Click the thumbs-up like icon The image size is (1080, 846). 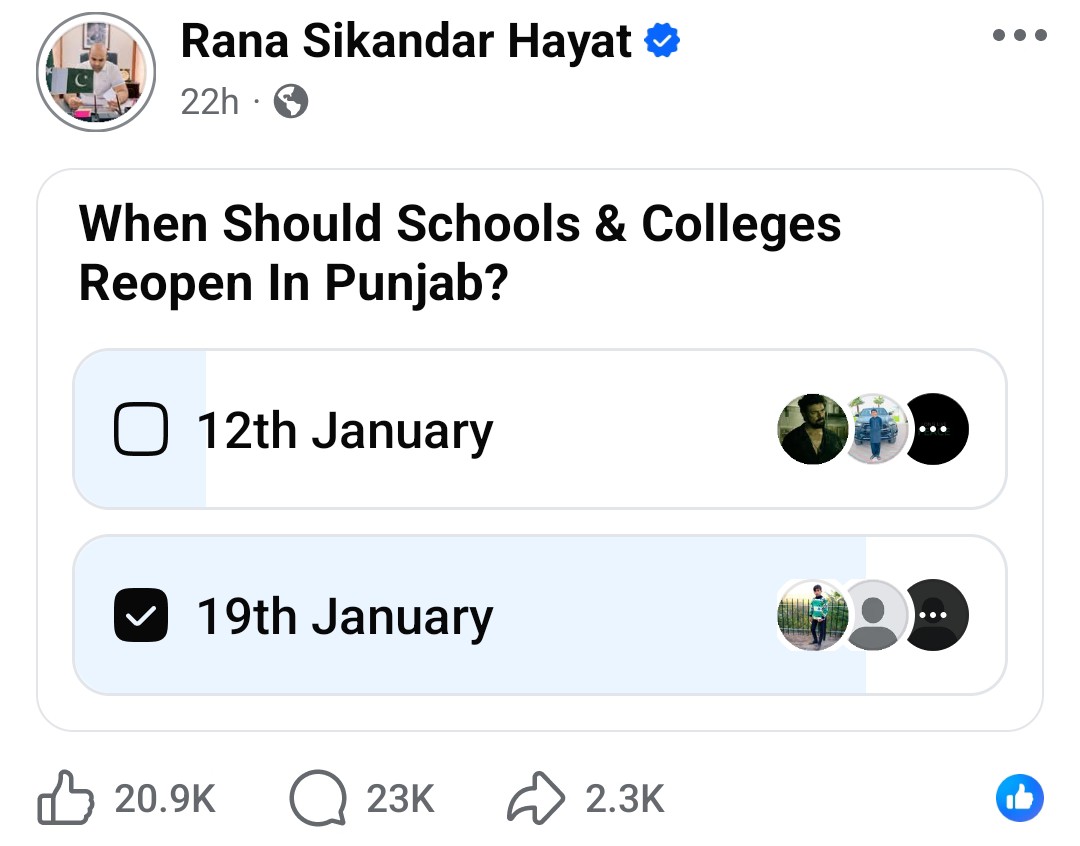[65, 798]
